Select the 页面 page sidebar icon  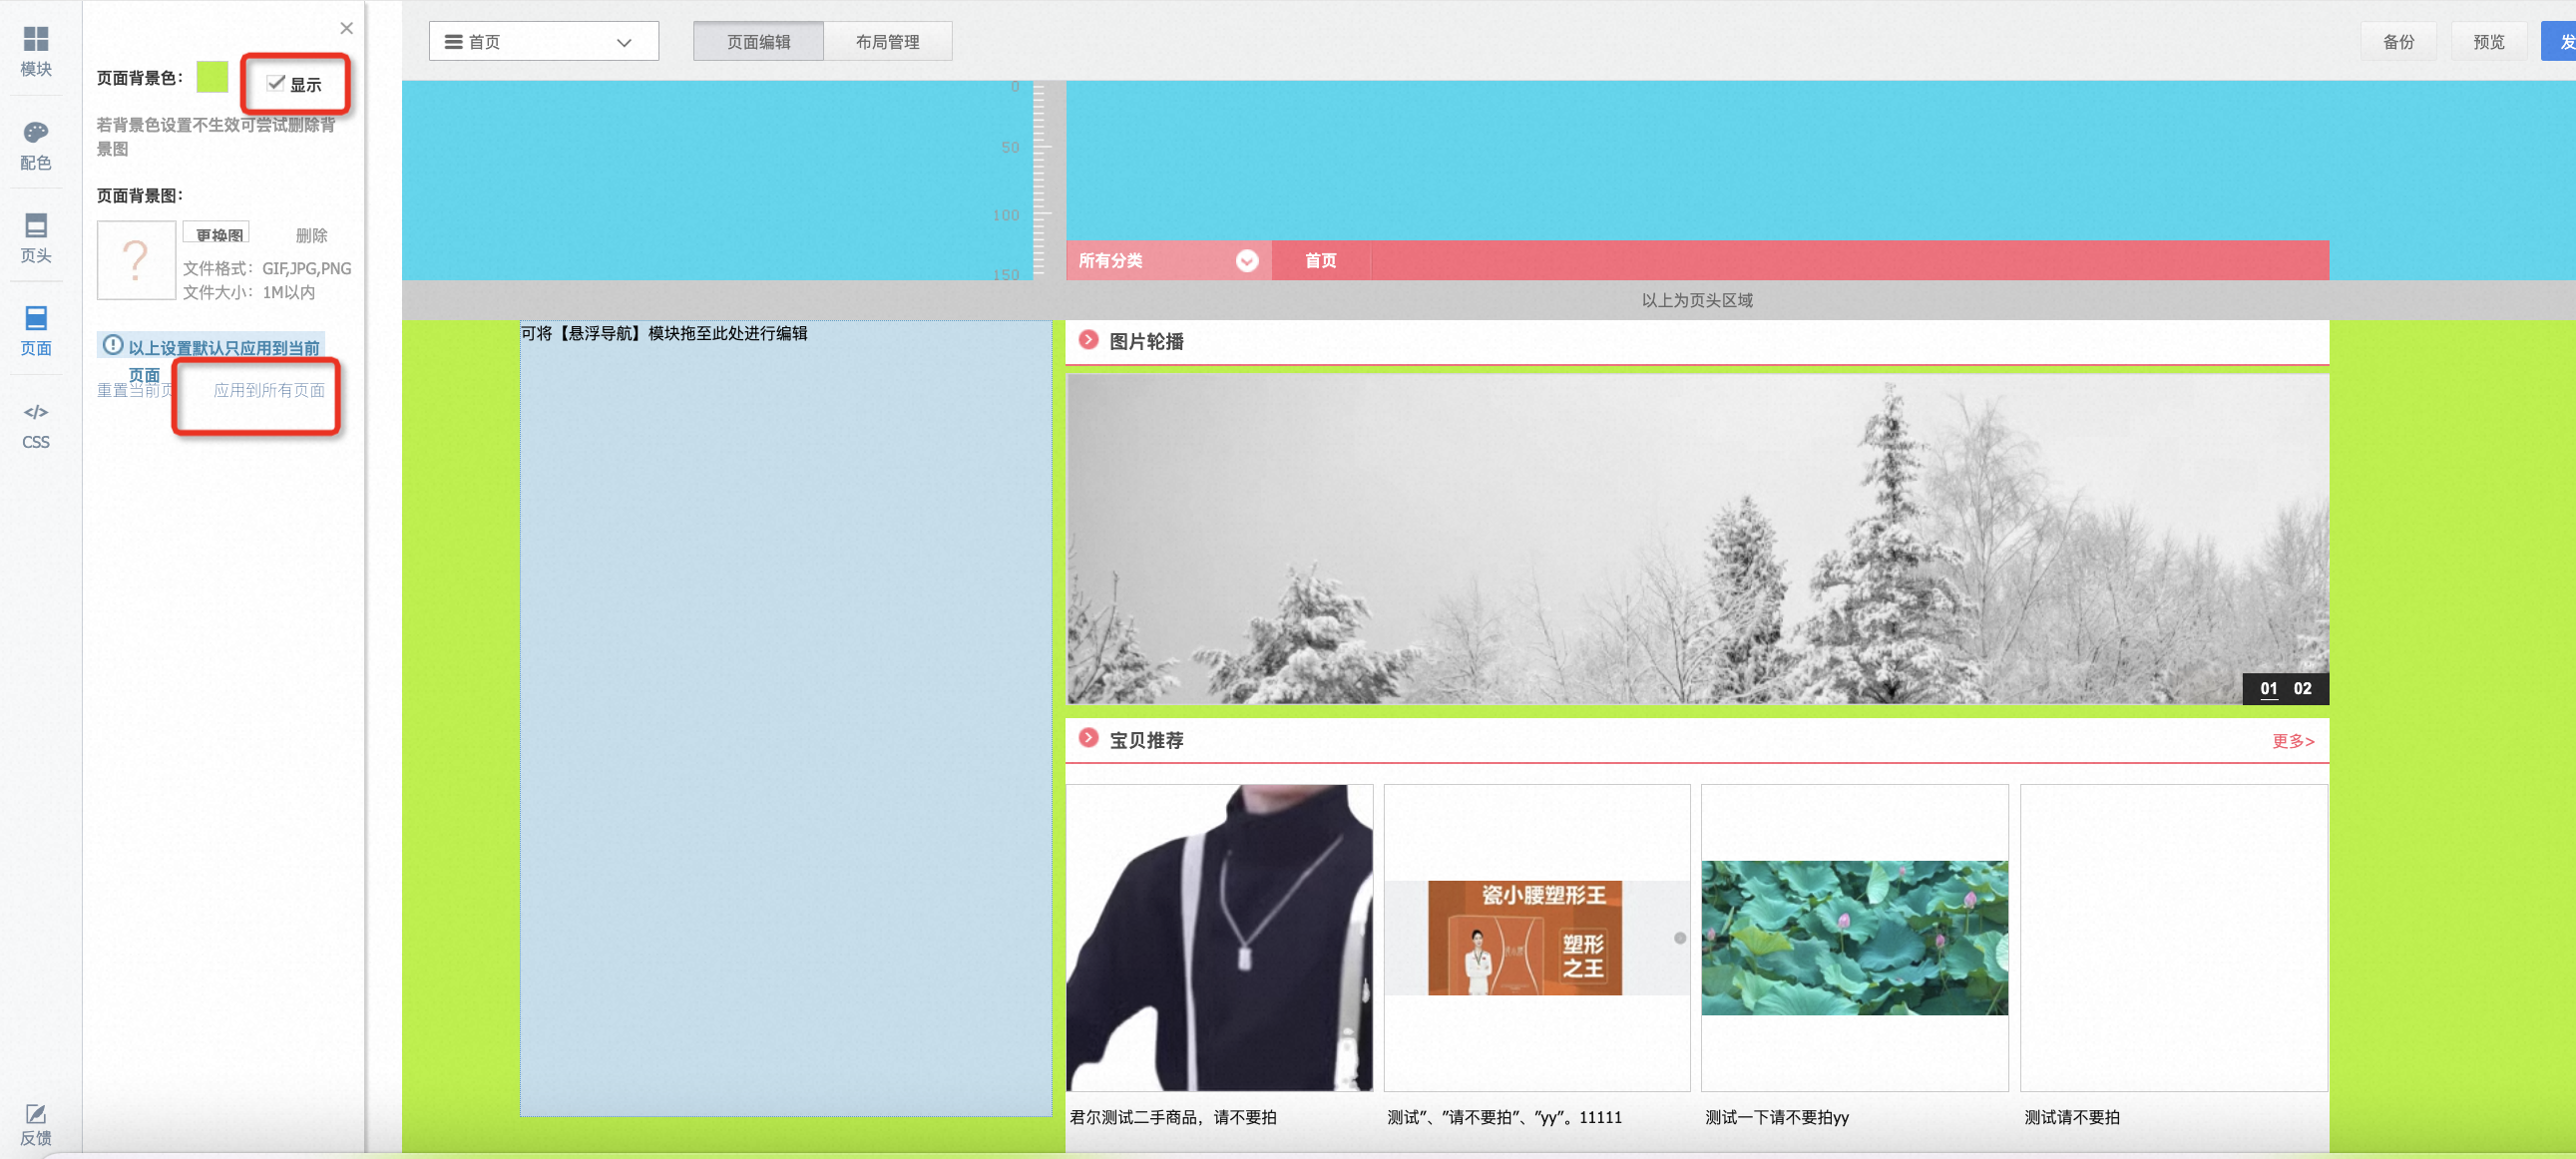[36, 331]
